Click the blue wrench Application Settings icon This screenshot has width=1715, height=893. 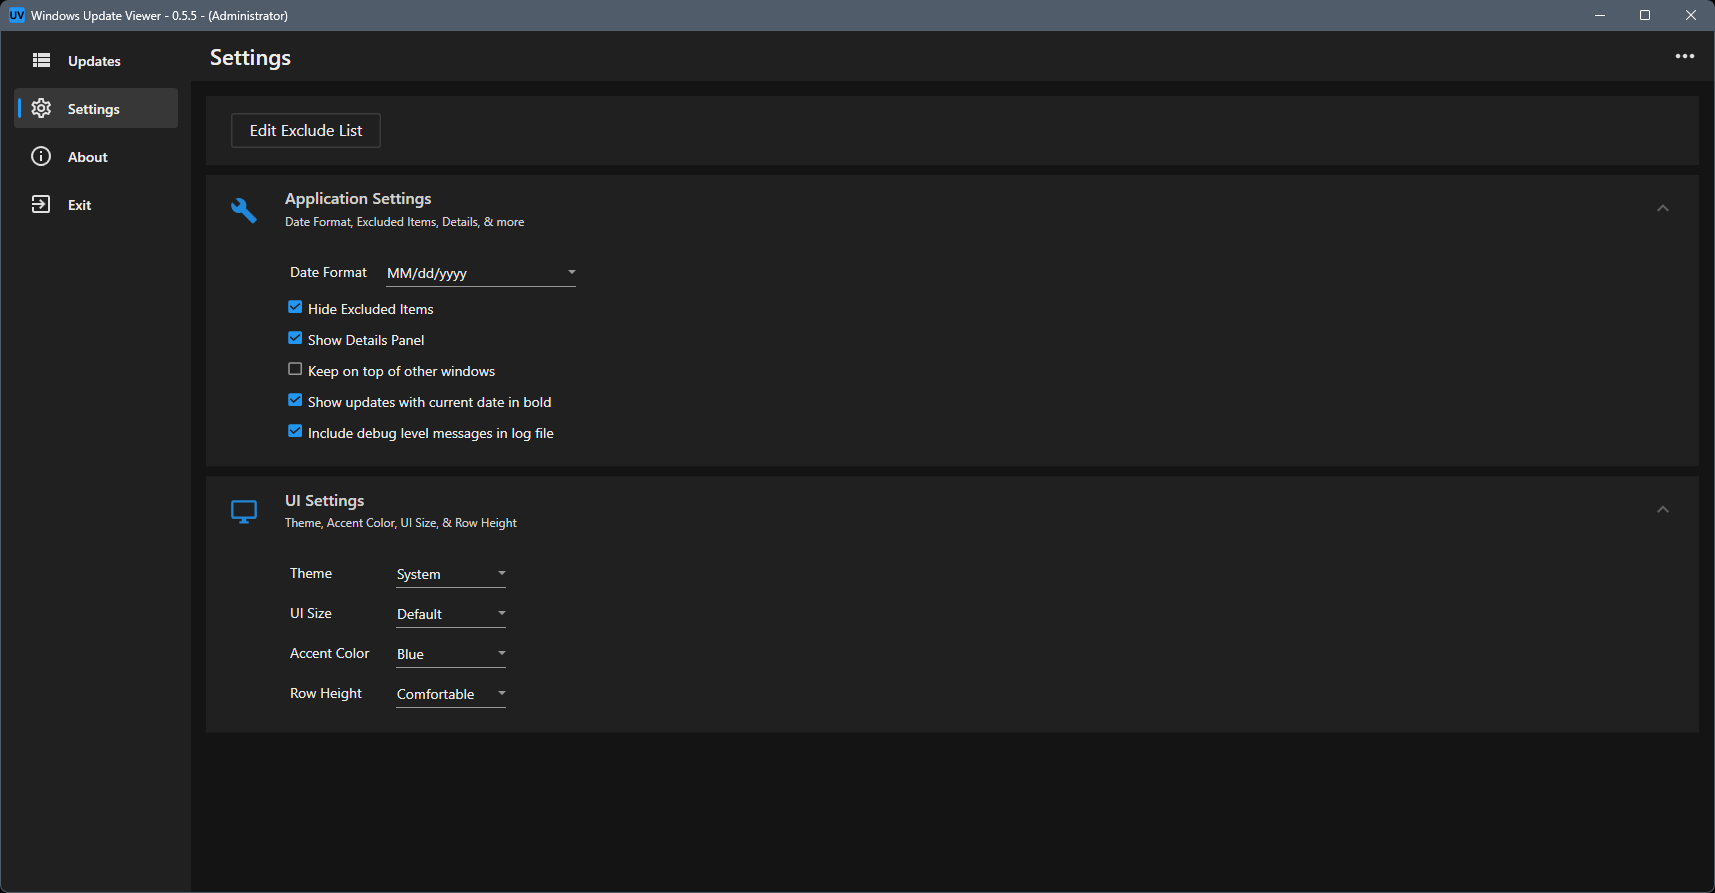click(x=244, y=209)
